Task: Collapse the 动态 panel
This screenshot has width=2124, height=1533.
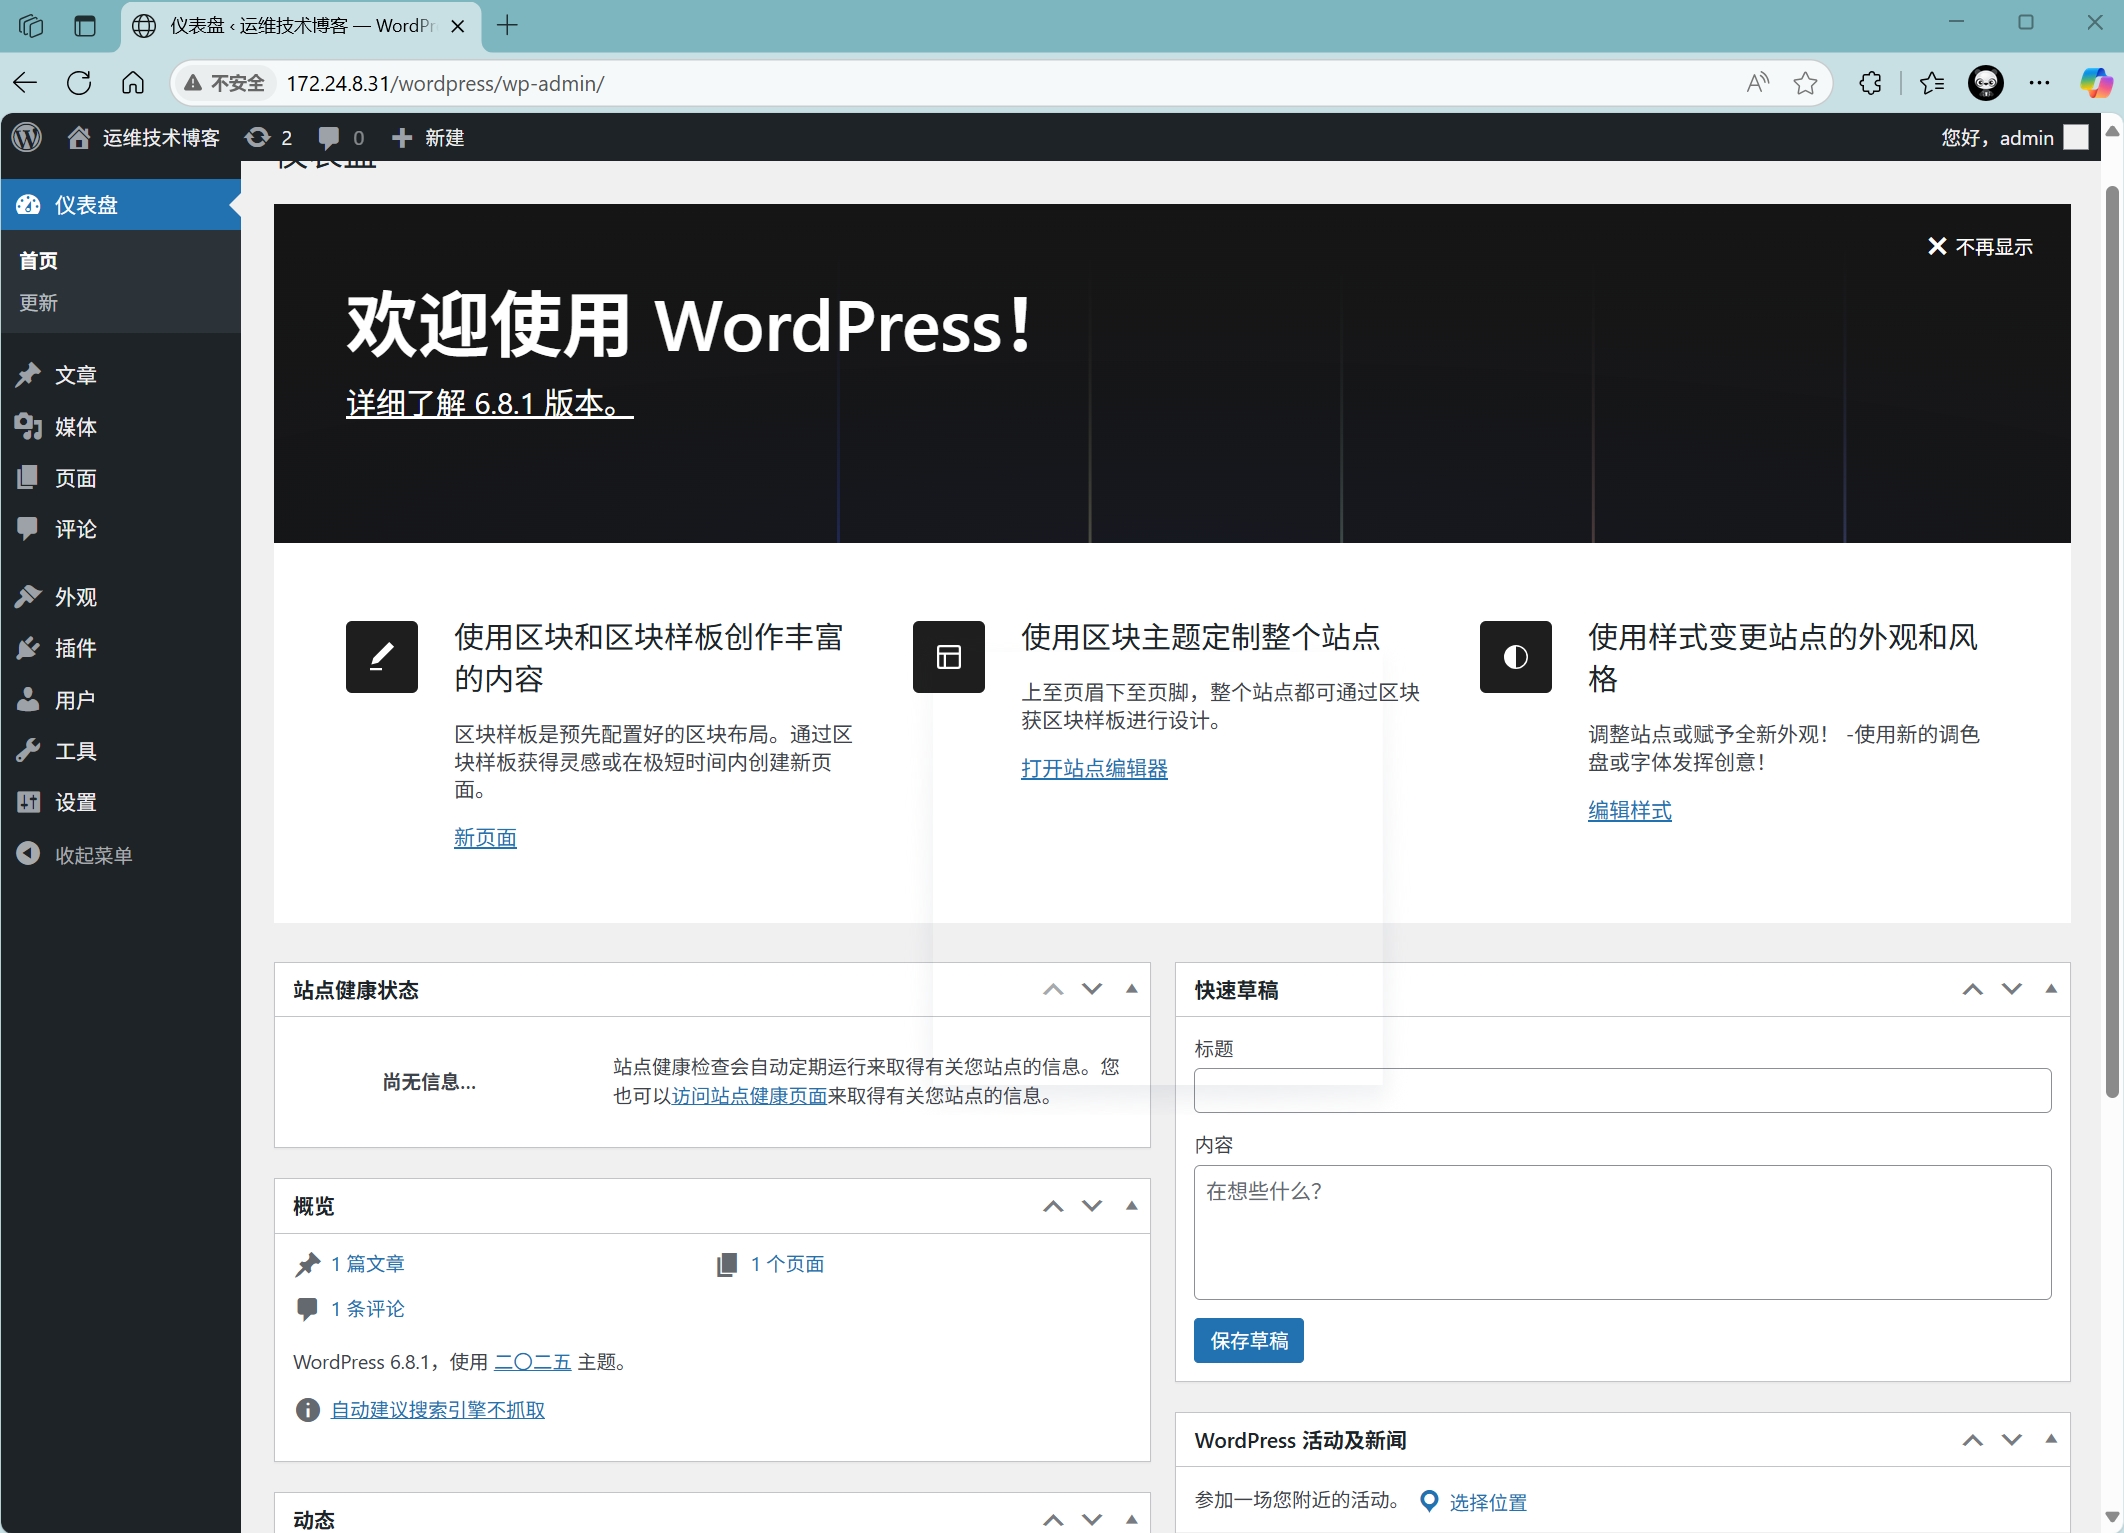Action: click(1131, 1519)
